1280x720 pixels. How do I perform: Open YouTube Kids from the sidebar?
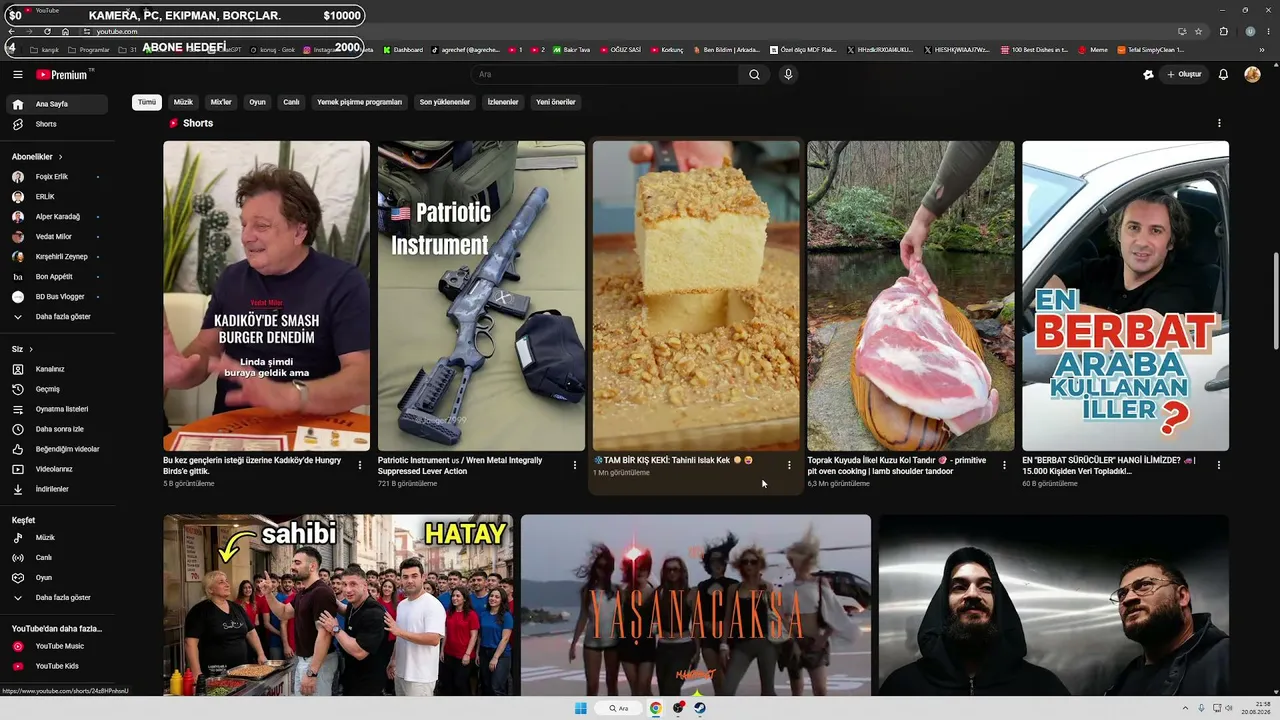pos(56,666)
